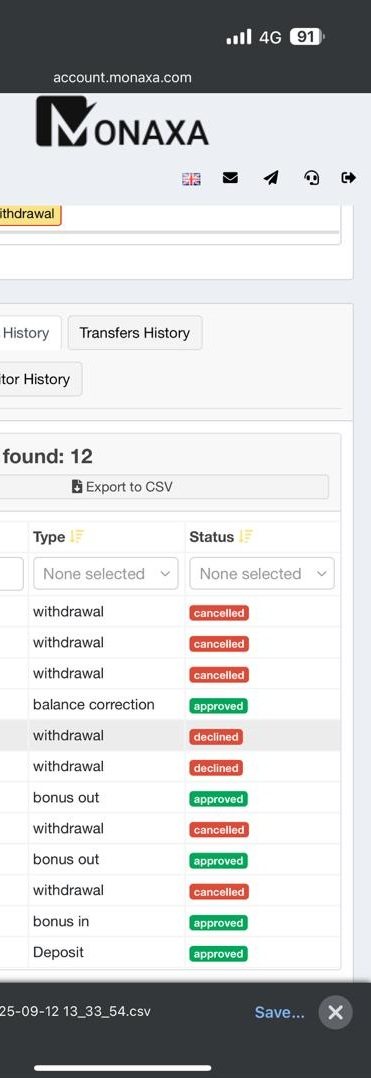Tap Save for the downloaded CSV

(279, 1012)
